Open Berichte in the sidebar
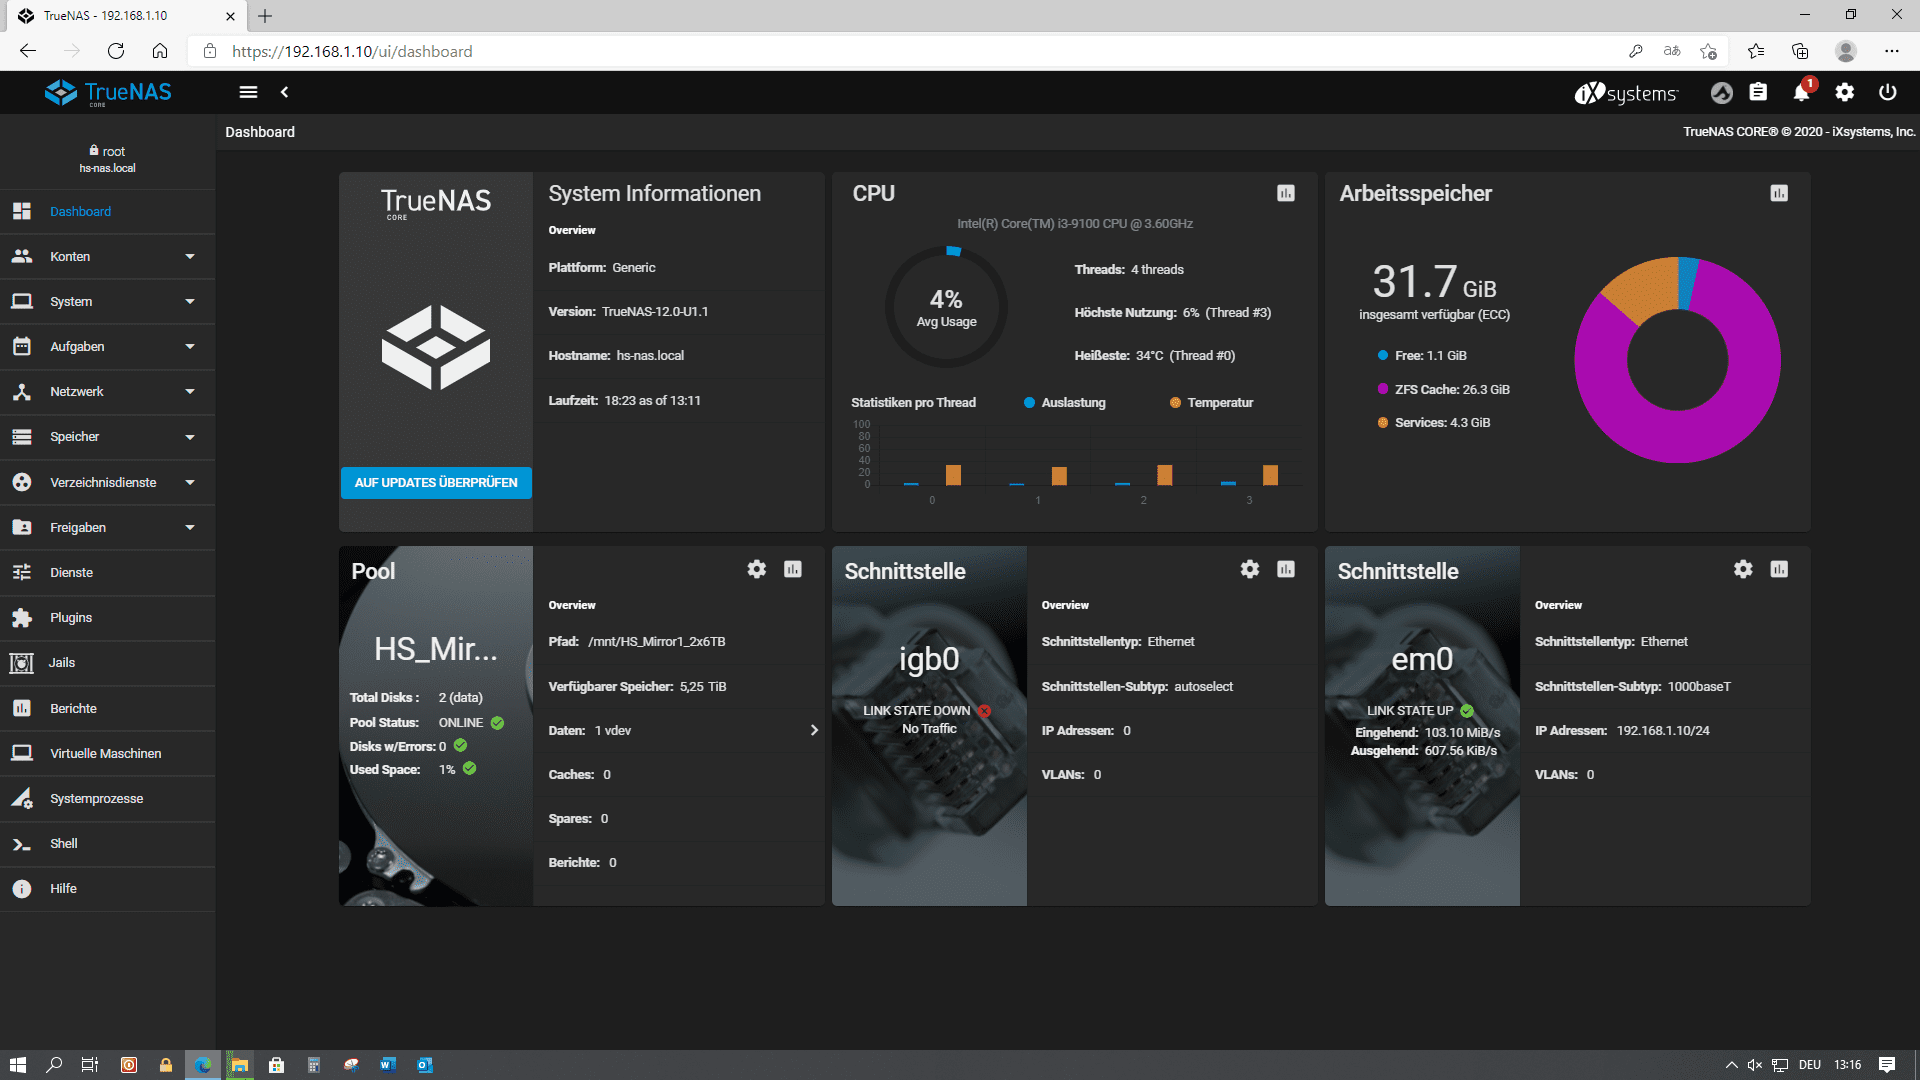 [108, 709]
